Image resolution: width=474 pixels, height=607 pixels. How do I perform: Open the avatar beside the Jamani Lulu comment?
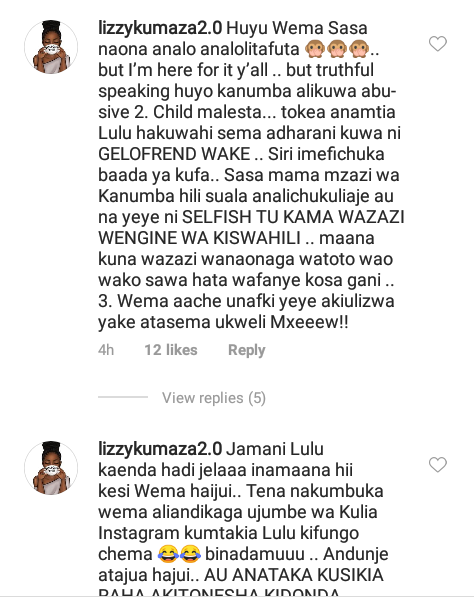coord(51,468)
